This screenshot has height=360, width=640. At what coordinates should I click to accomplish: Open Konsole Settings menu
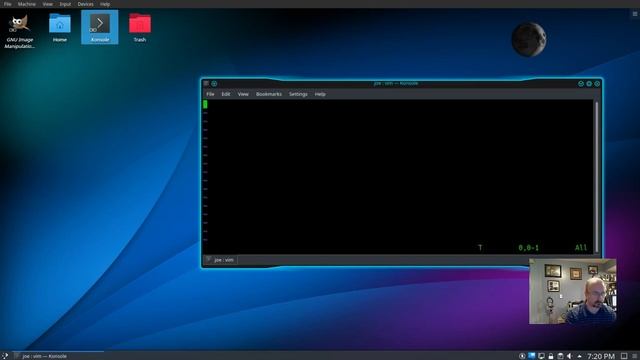298,94
